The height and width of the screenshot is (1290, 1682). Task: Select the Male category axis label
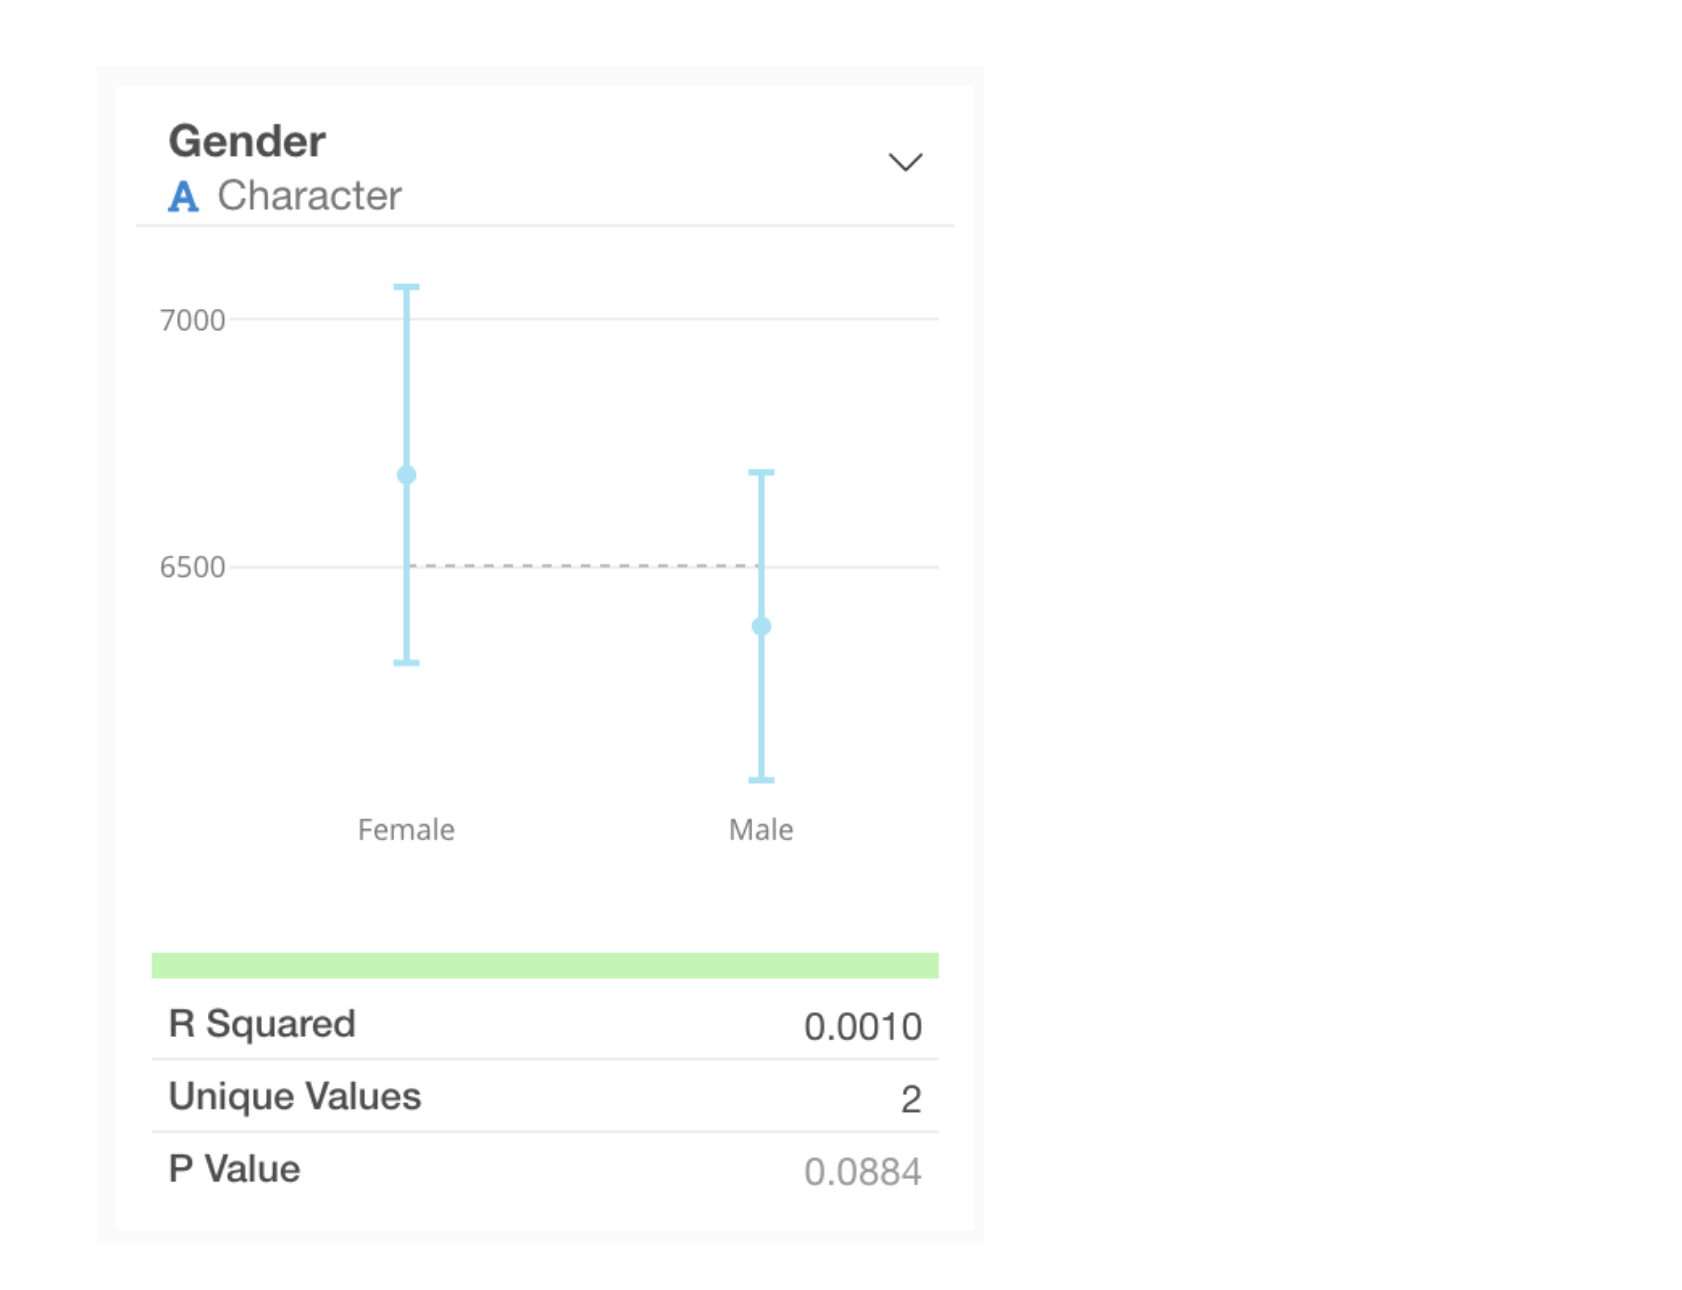761,830
